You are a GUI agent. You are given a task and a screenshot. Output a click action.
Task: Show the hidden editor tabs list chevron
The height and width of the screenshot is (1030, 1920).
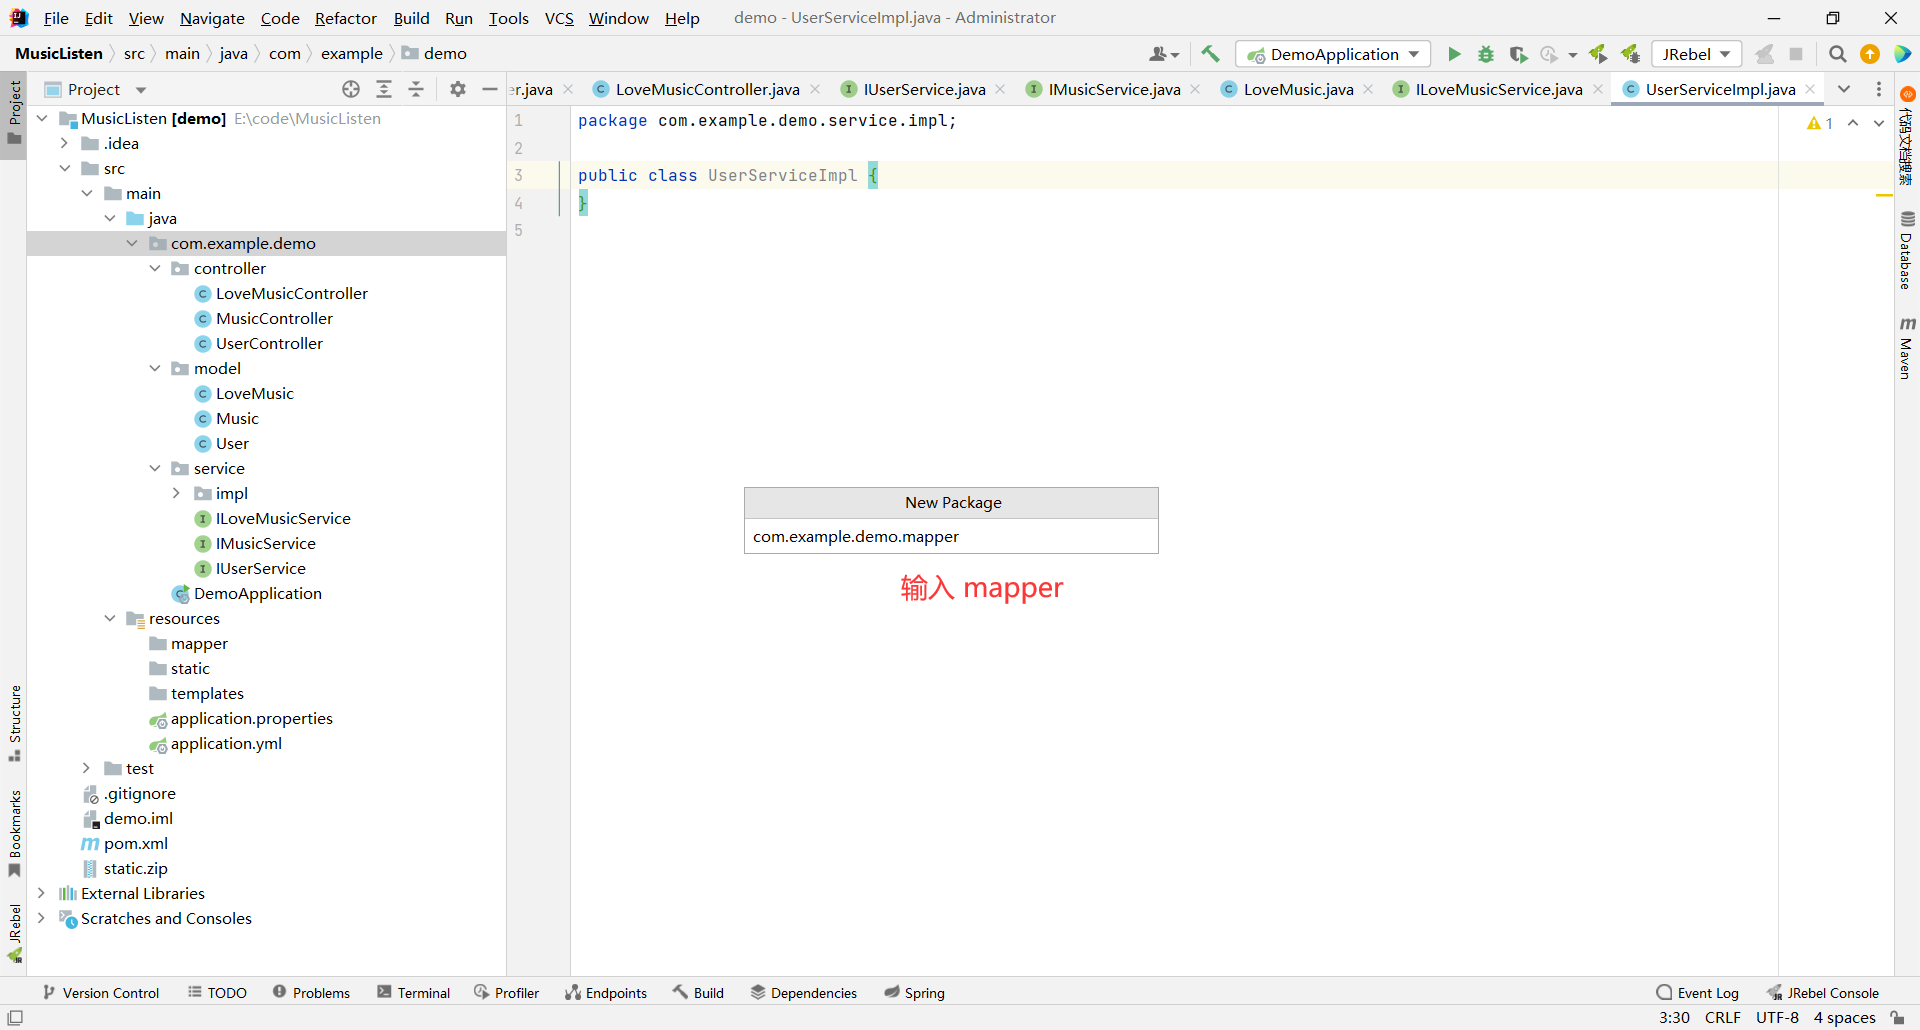1844,89
